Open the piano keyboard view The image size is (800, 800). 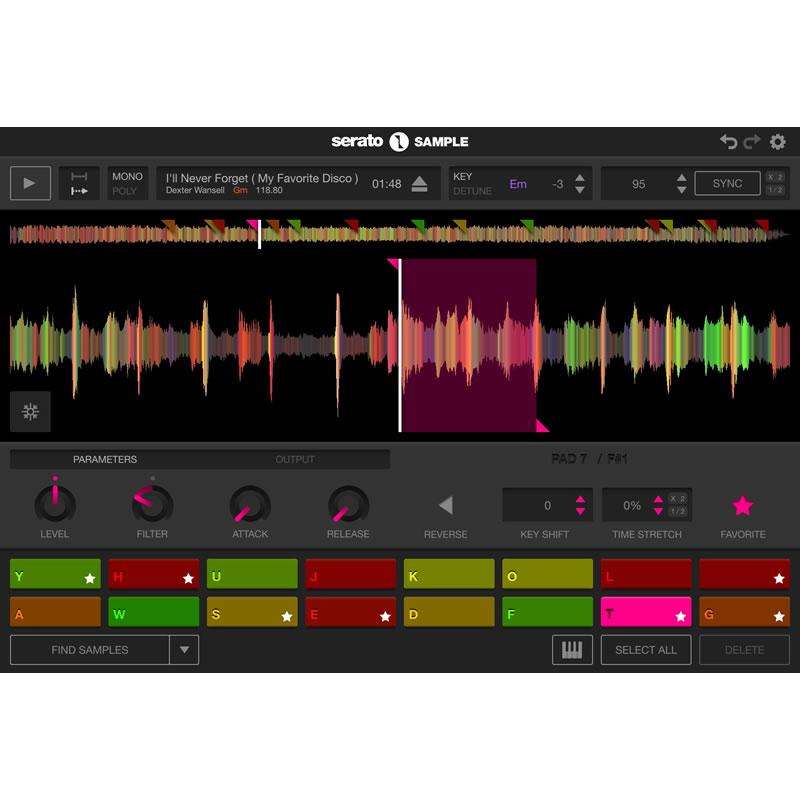[573, 650]
